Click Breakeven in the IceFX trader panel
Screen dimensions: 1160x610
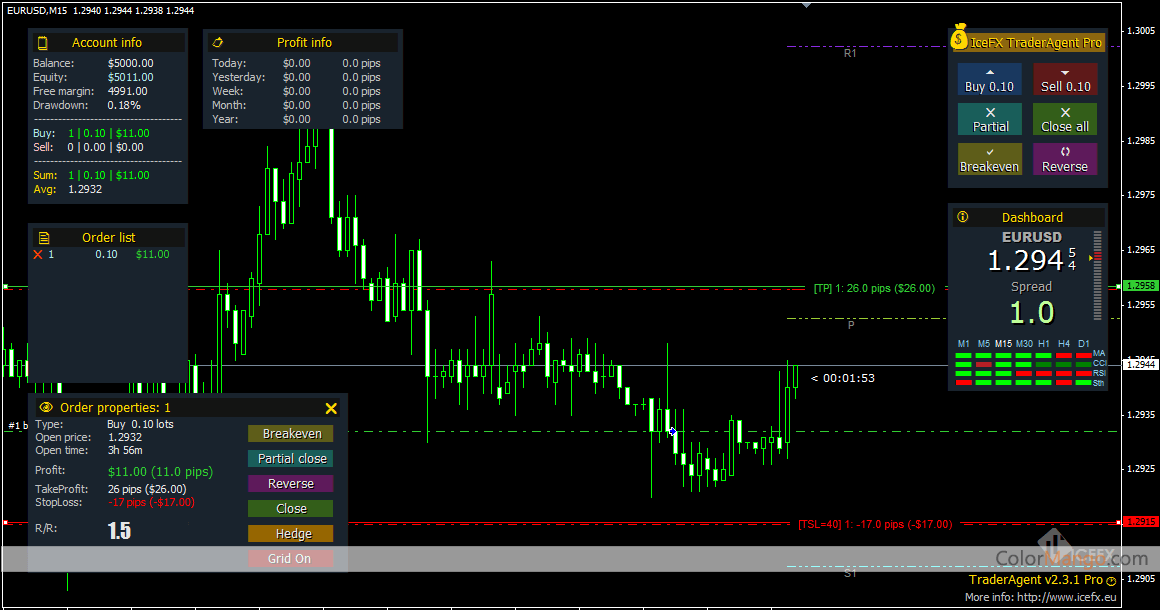(990, 159)
